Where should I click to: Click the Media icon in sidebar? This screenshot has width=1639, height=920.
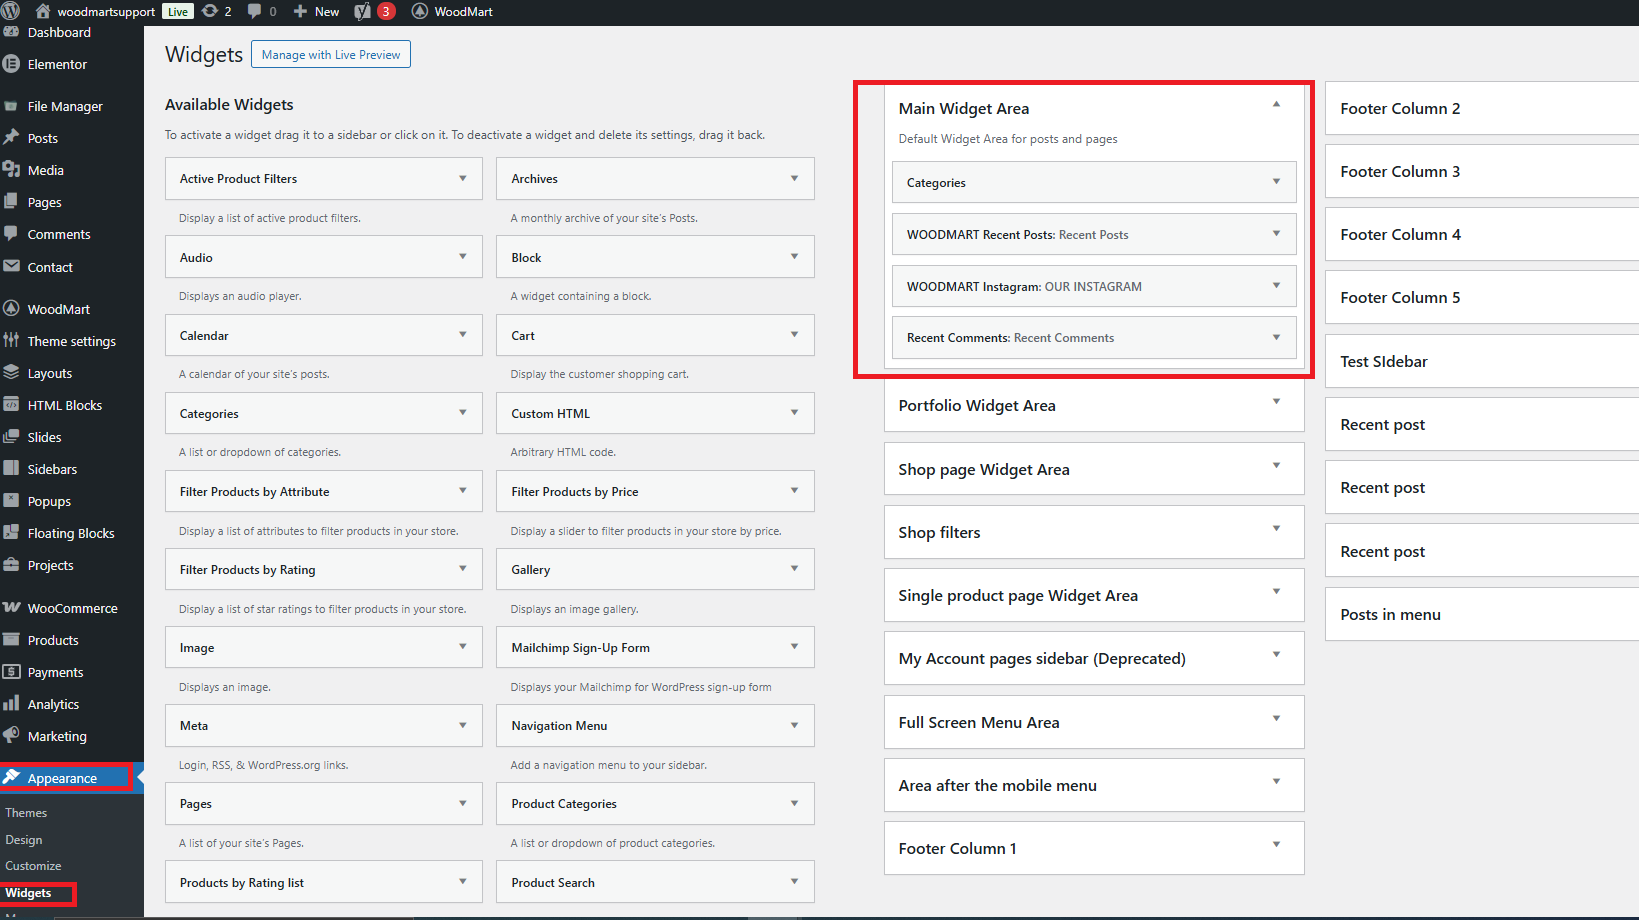click(11, 170)
